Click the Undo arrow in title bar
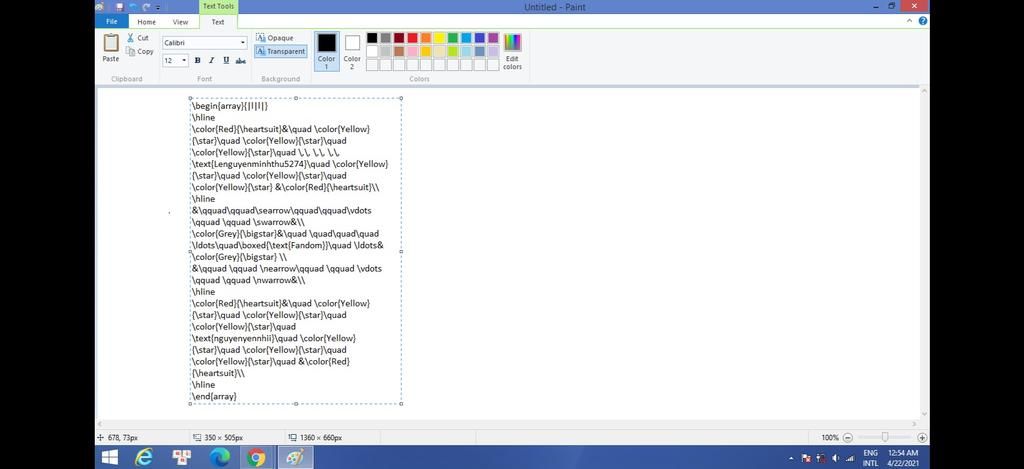 (x=133, y=7)
